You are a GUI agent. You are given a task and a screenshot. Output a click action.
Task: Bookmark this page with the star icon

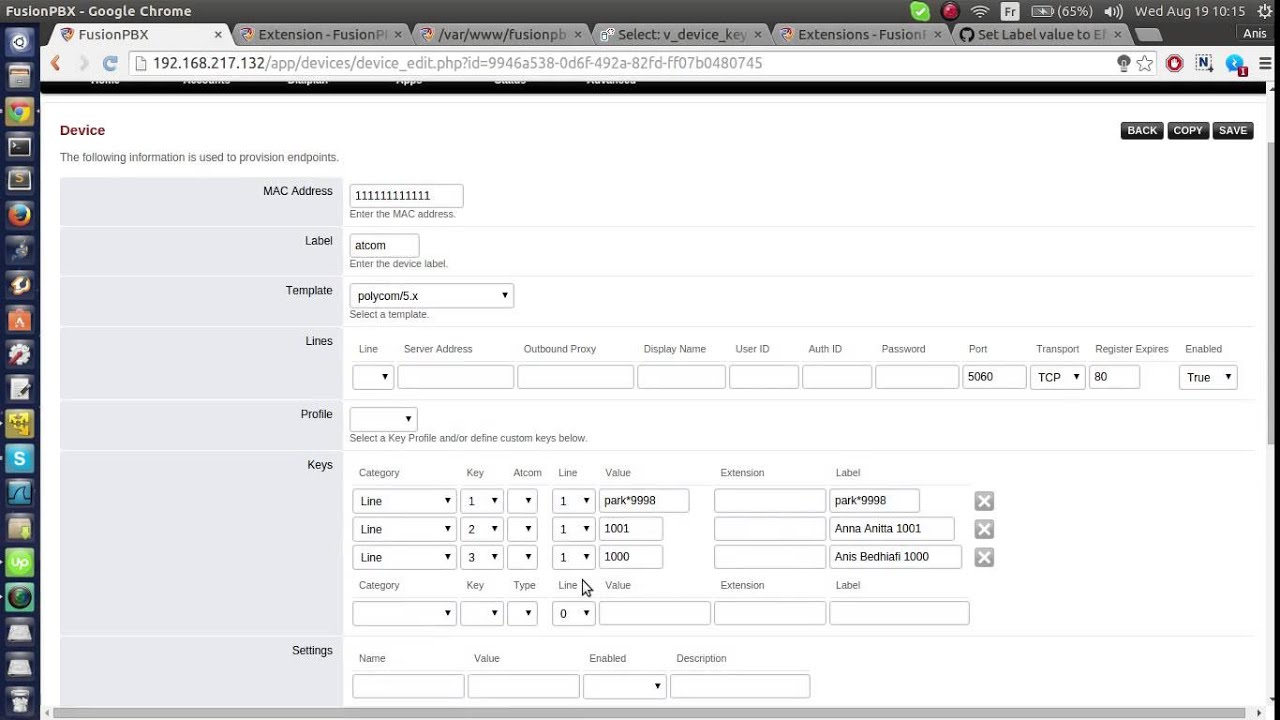pos(1145,63)
